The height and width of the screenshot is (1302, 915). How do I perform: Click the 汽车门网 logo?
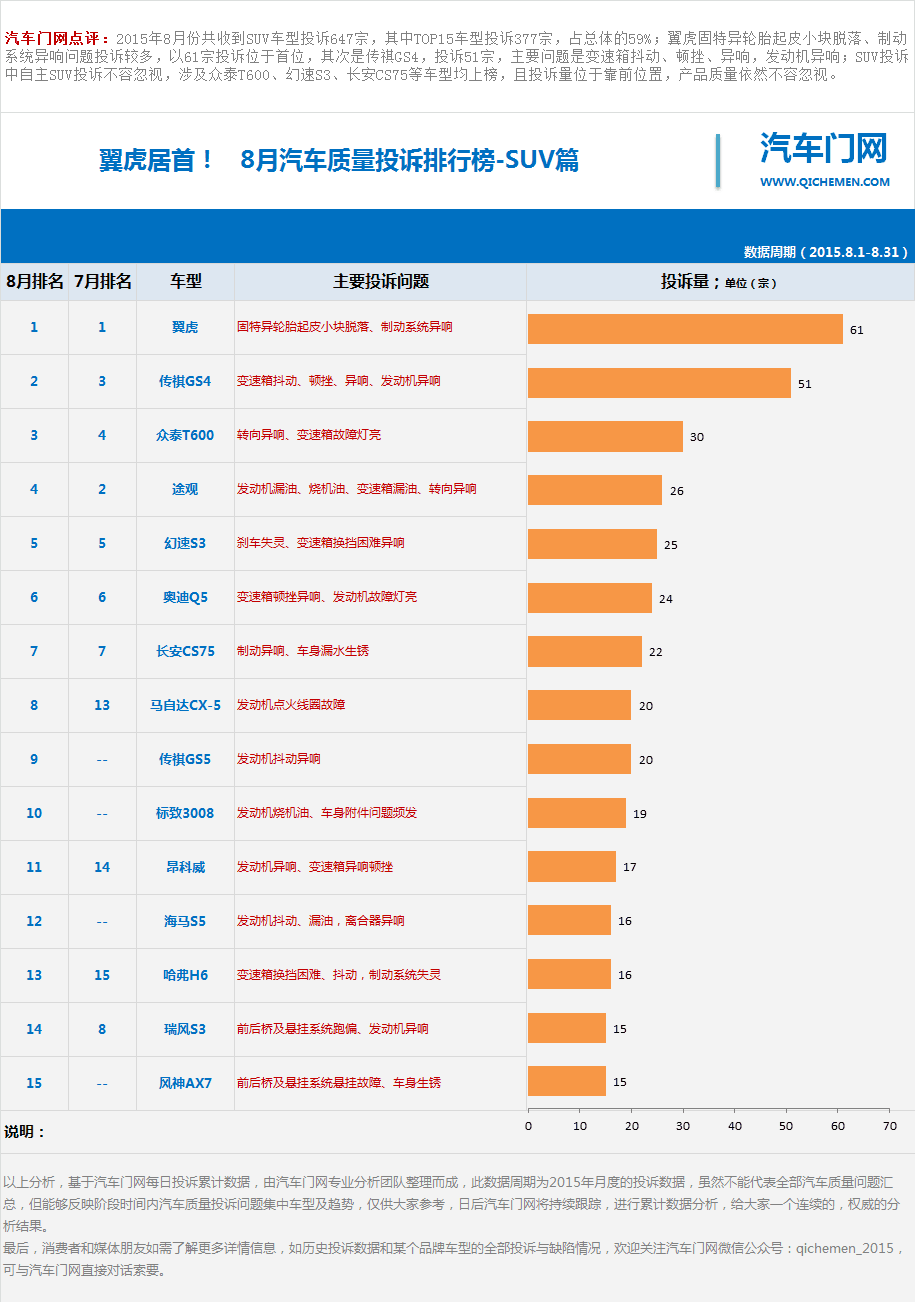pyautogui.click(x=824, y=148)
